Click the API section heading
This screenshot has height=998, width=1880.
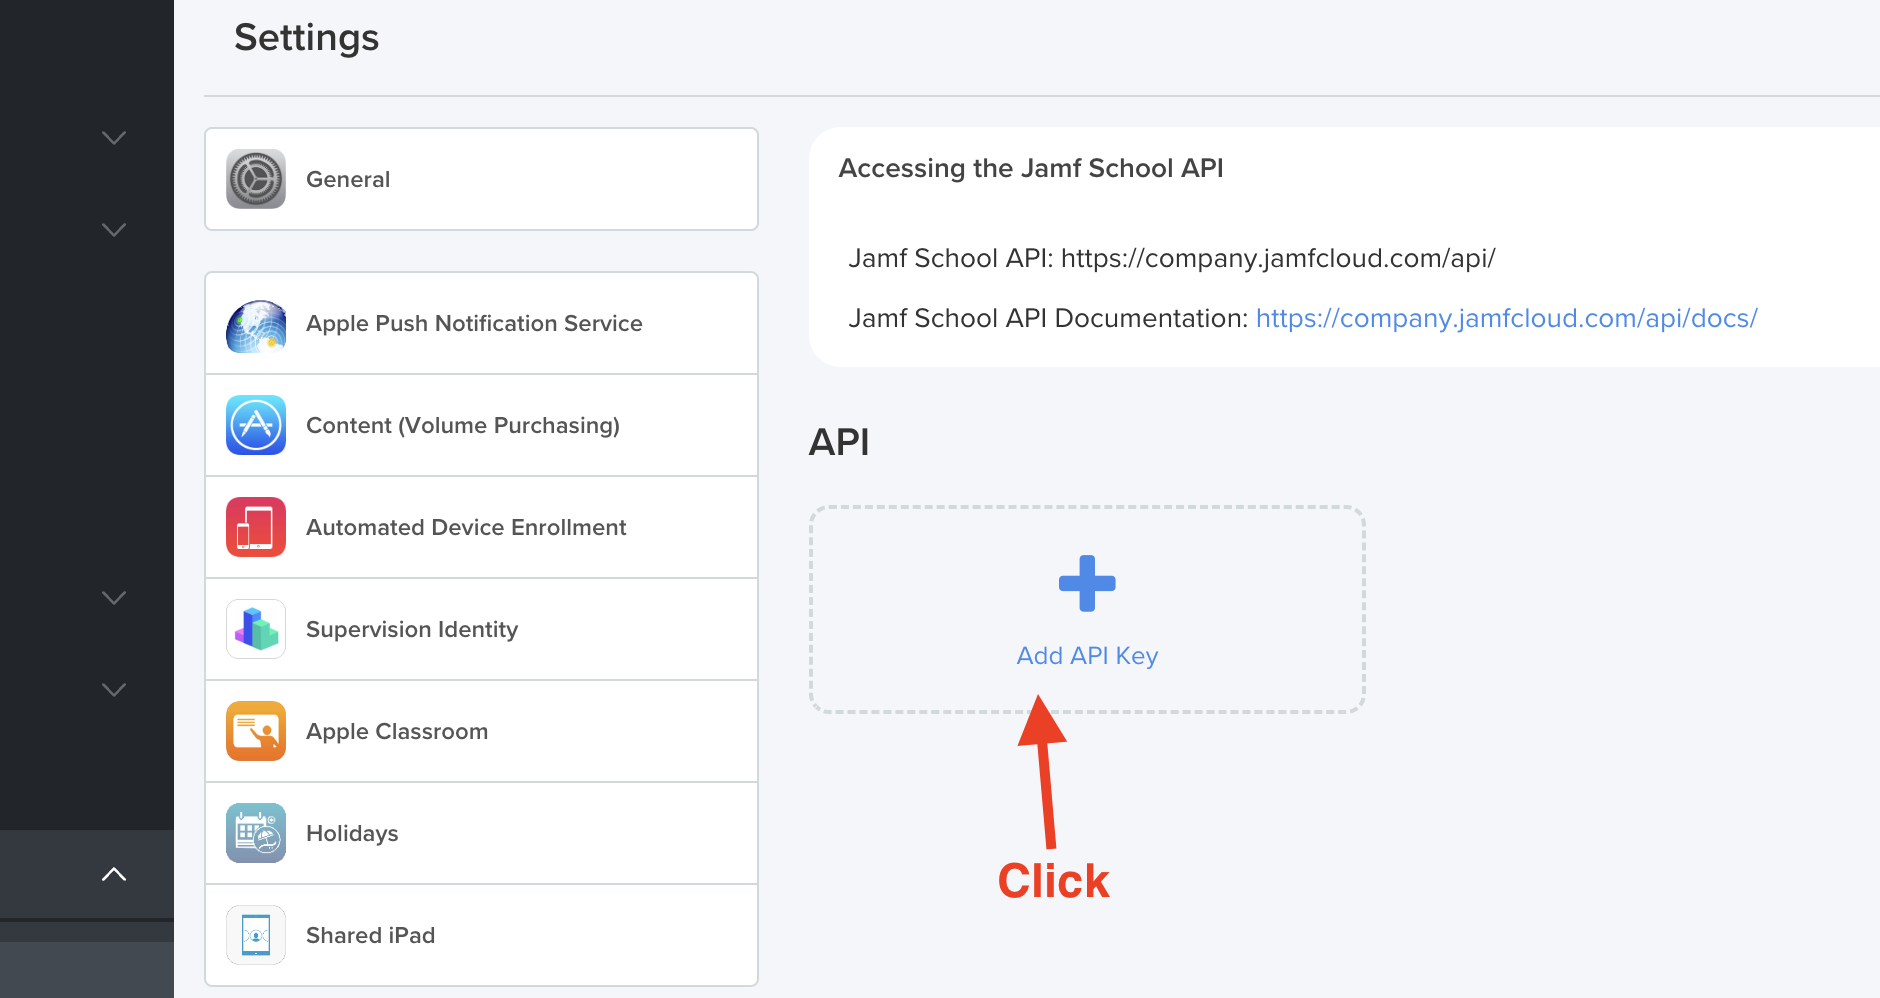point(839,442)
